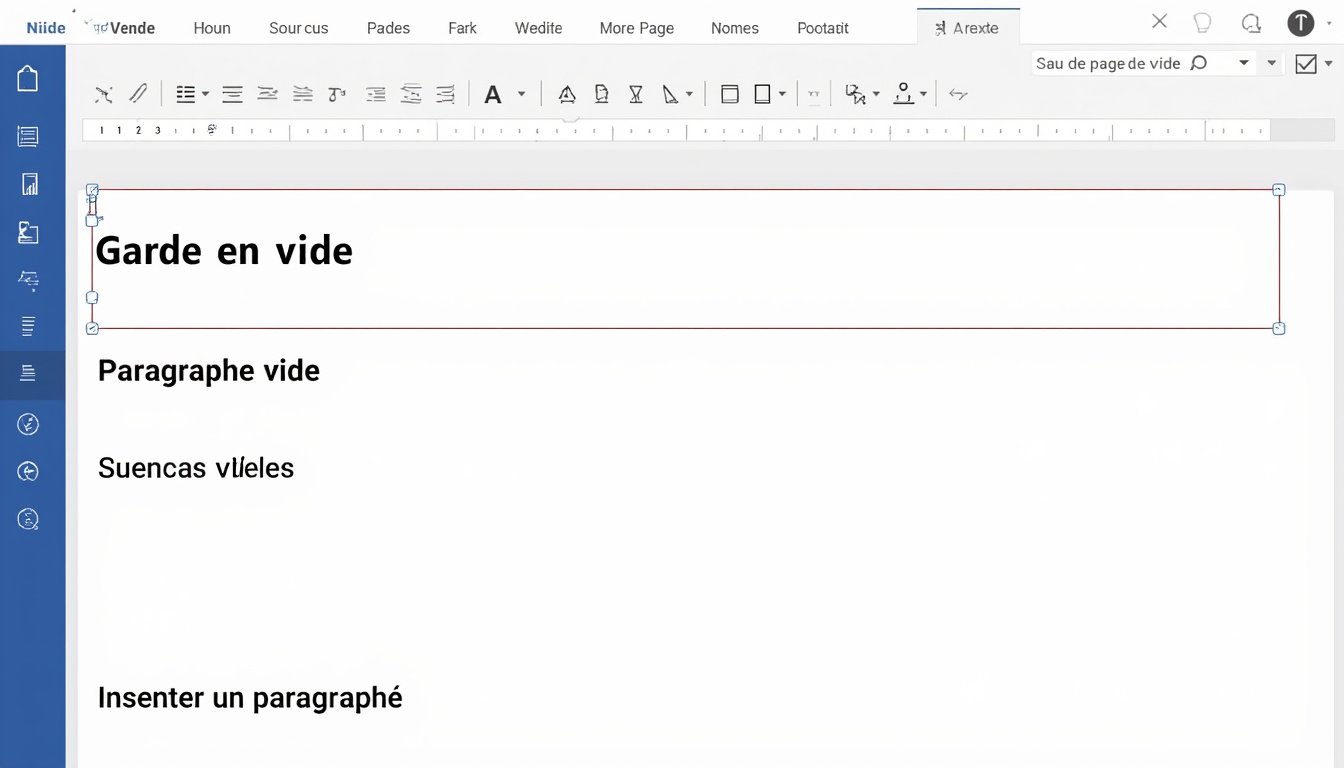This screenshot has height=768, width=1344.
Task: Click the hourglass icon in toolbar
Action: click(x=636, y=94)
